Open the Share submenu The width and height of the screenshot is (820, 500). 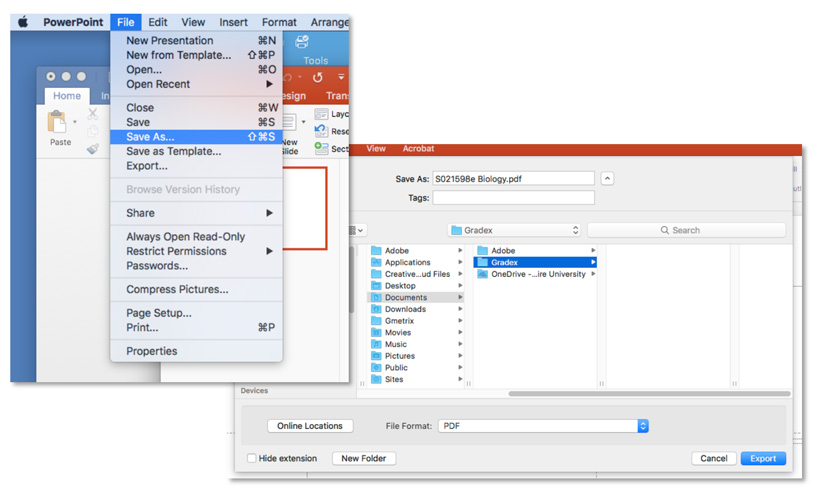pyautogui.click(x=140, y=213)
